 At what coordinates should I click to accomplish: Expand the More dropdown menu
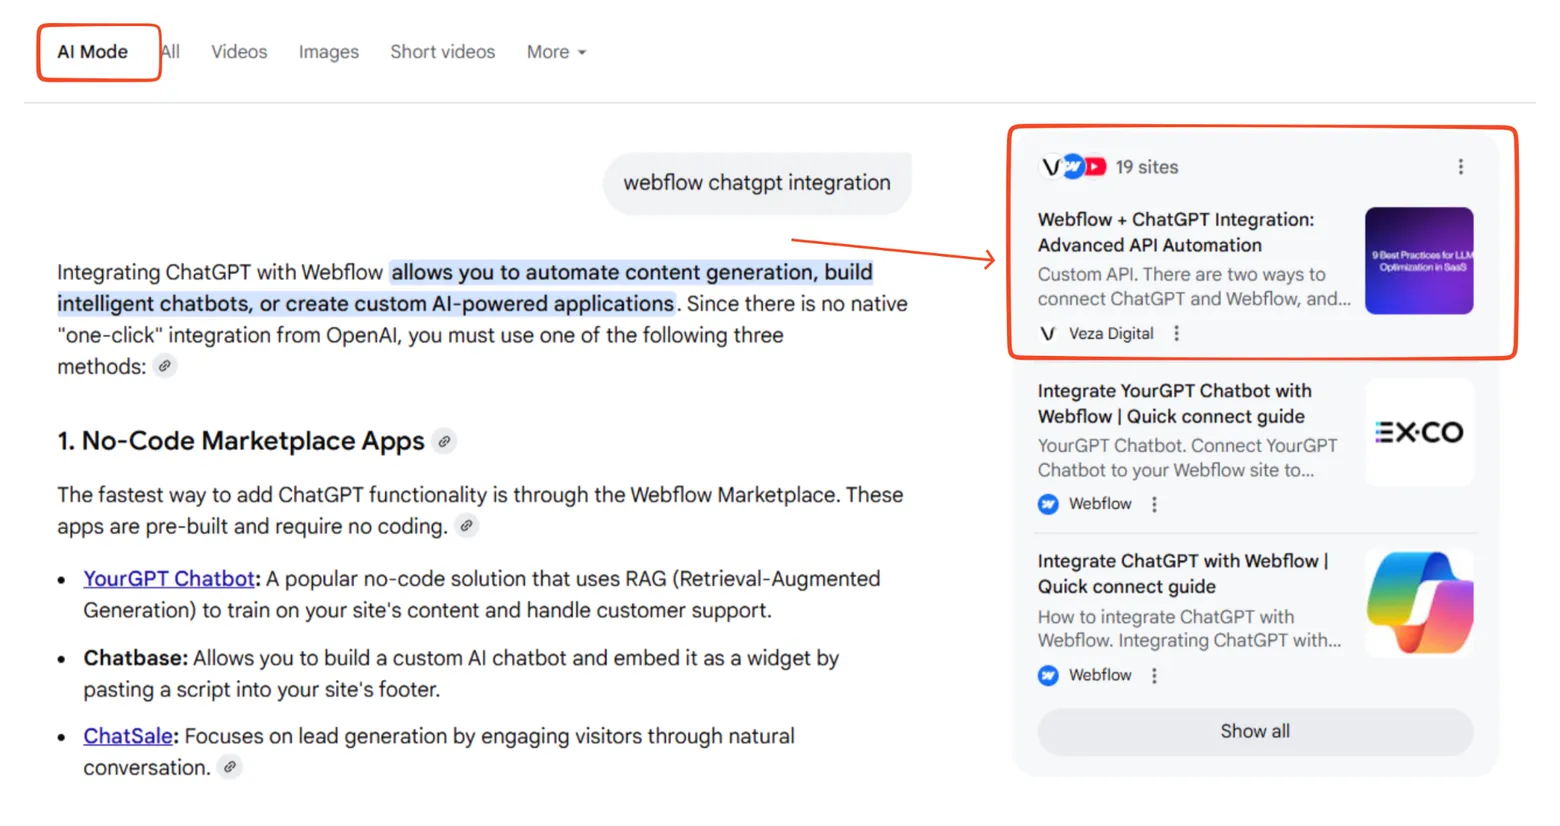556,52
